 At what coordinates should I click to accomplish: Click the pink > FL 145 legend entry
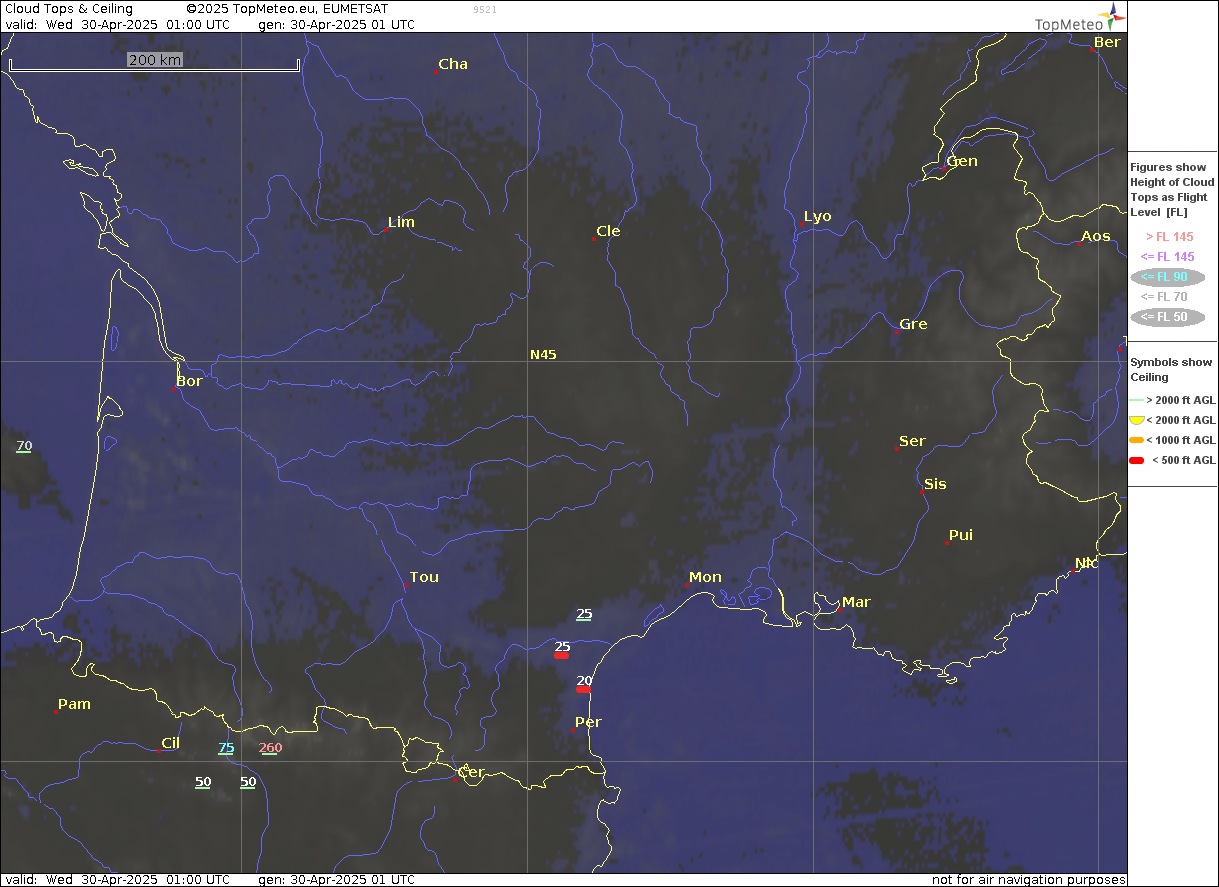[x=1169, y=237]
